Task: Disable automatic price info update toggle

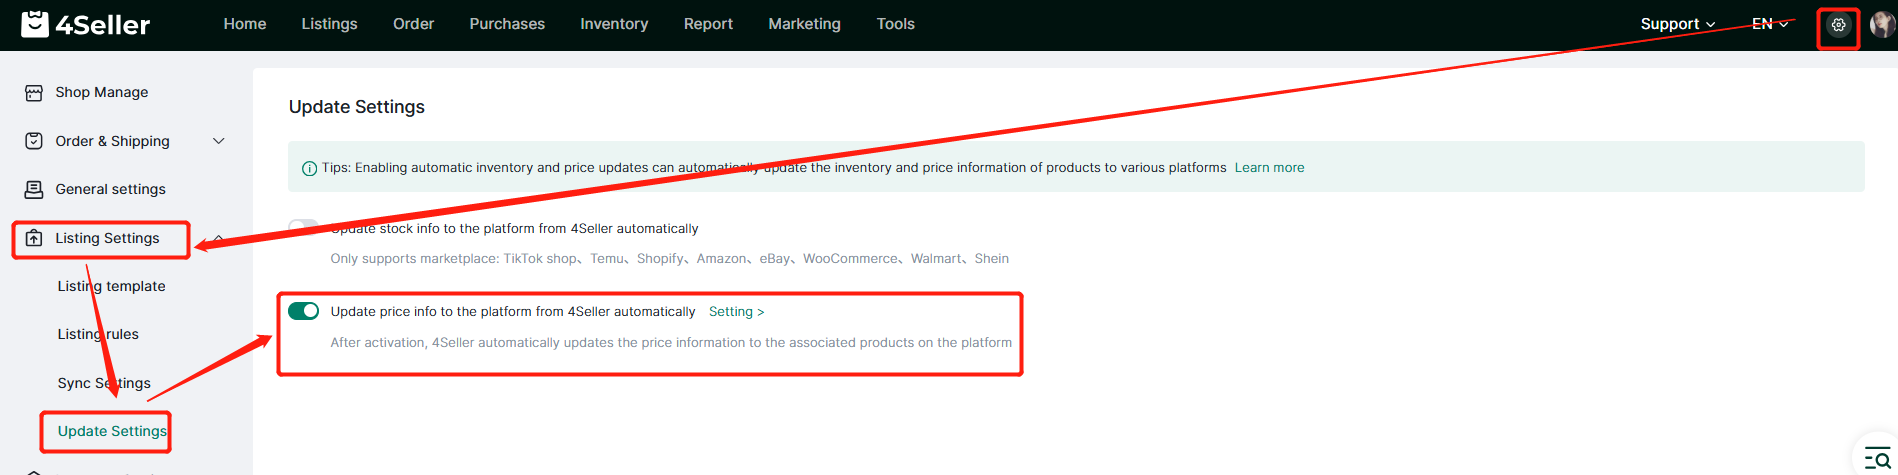Action: (x=303, y=311)
